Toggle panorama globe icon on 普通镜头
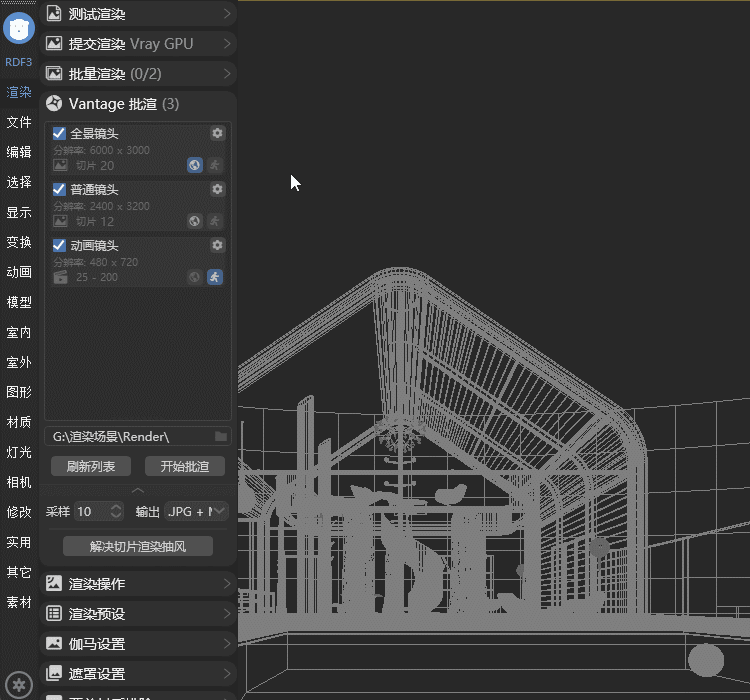This screenshot has width=750, height=700. [195, 221]
